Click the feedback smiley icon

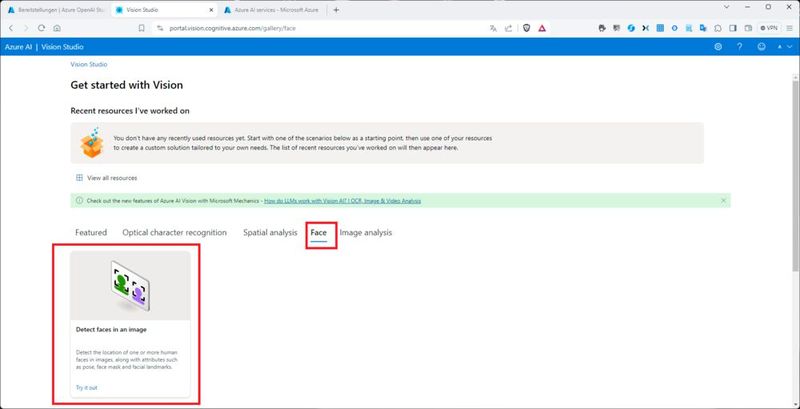762,47
